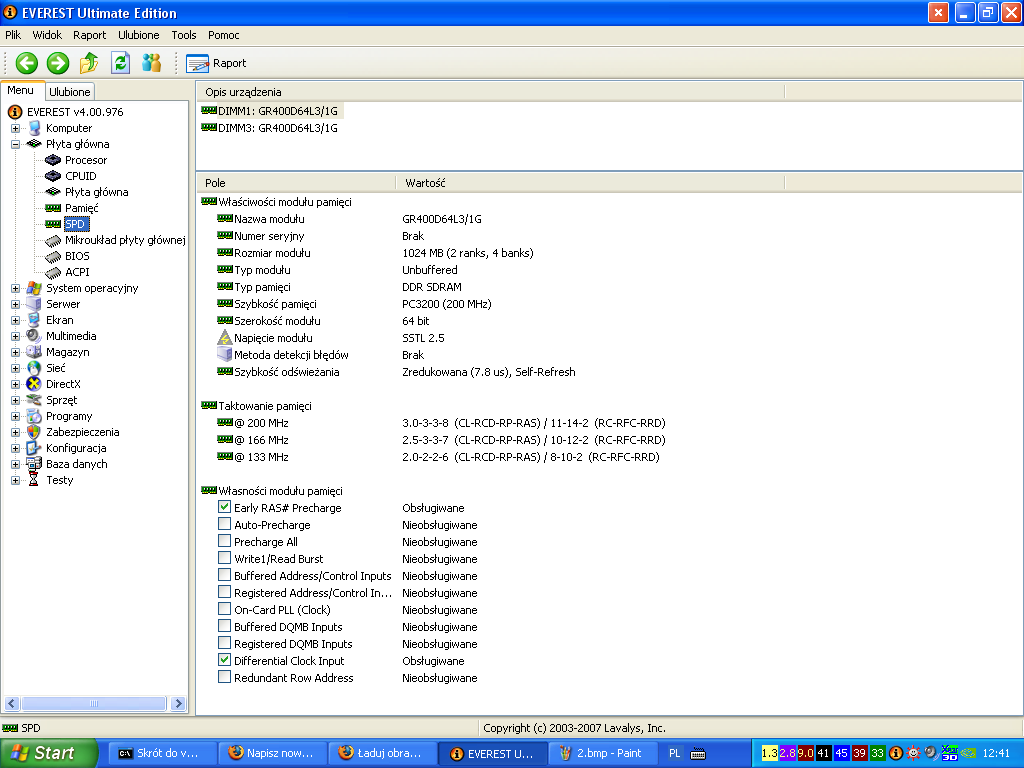This screenshot has height=768, width=1024.
Task: Click the sidebar scrollbar left arrow
Action: (12, 703)
